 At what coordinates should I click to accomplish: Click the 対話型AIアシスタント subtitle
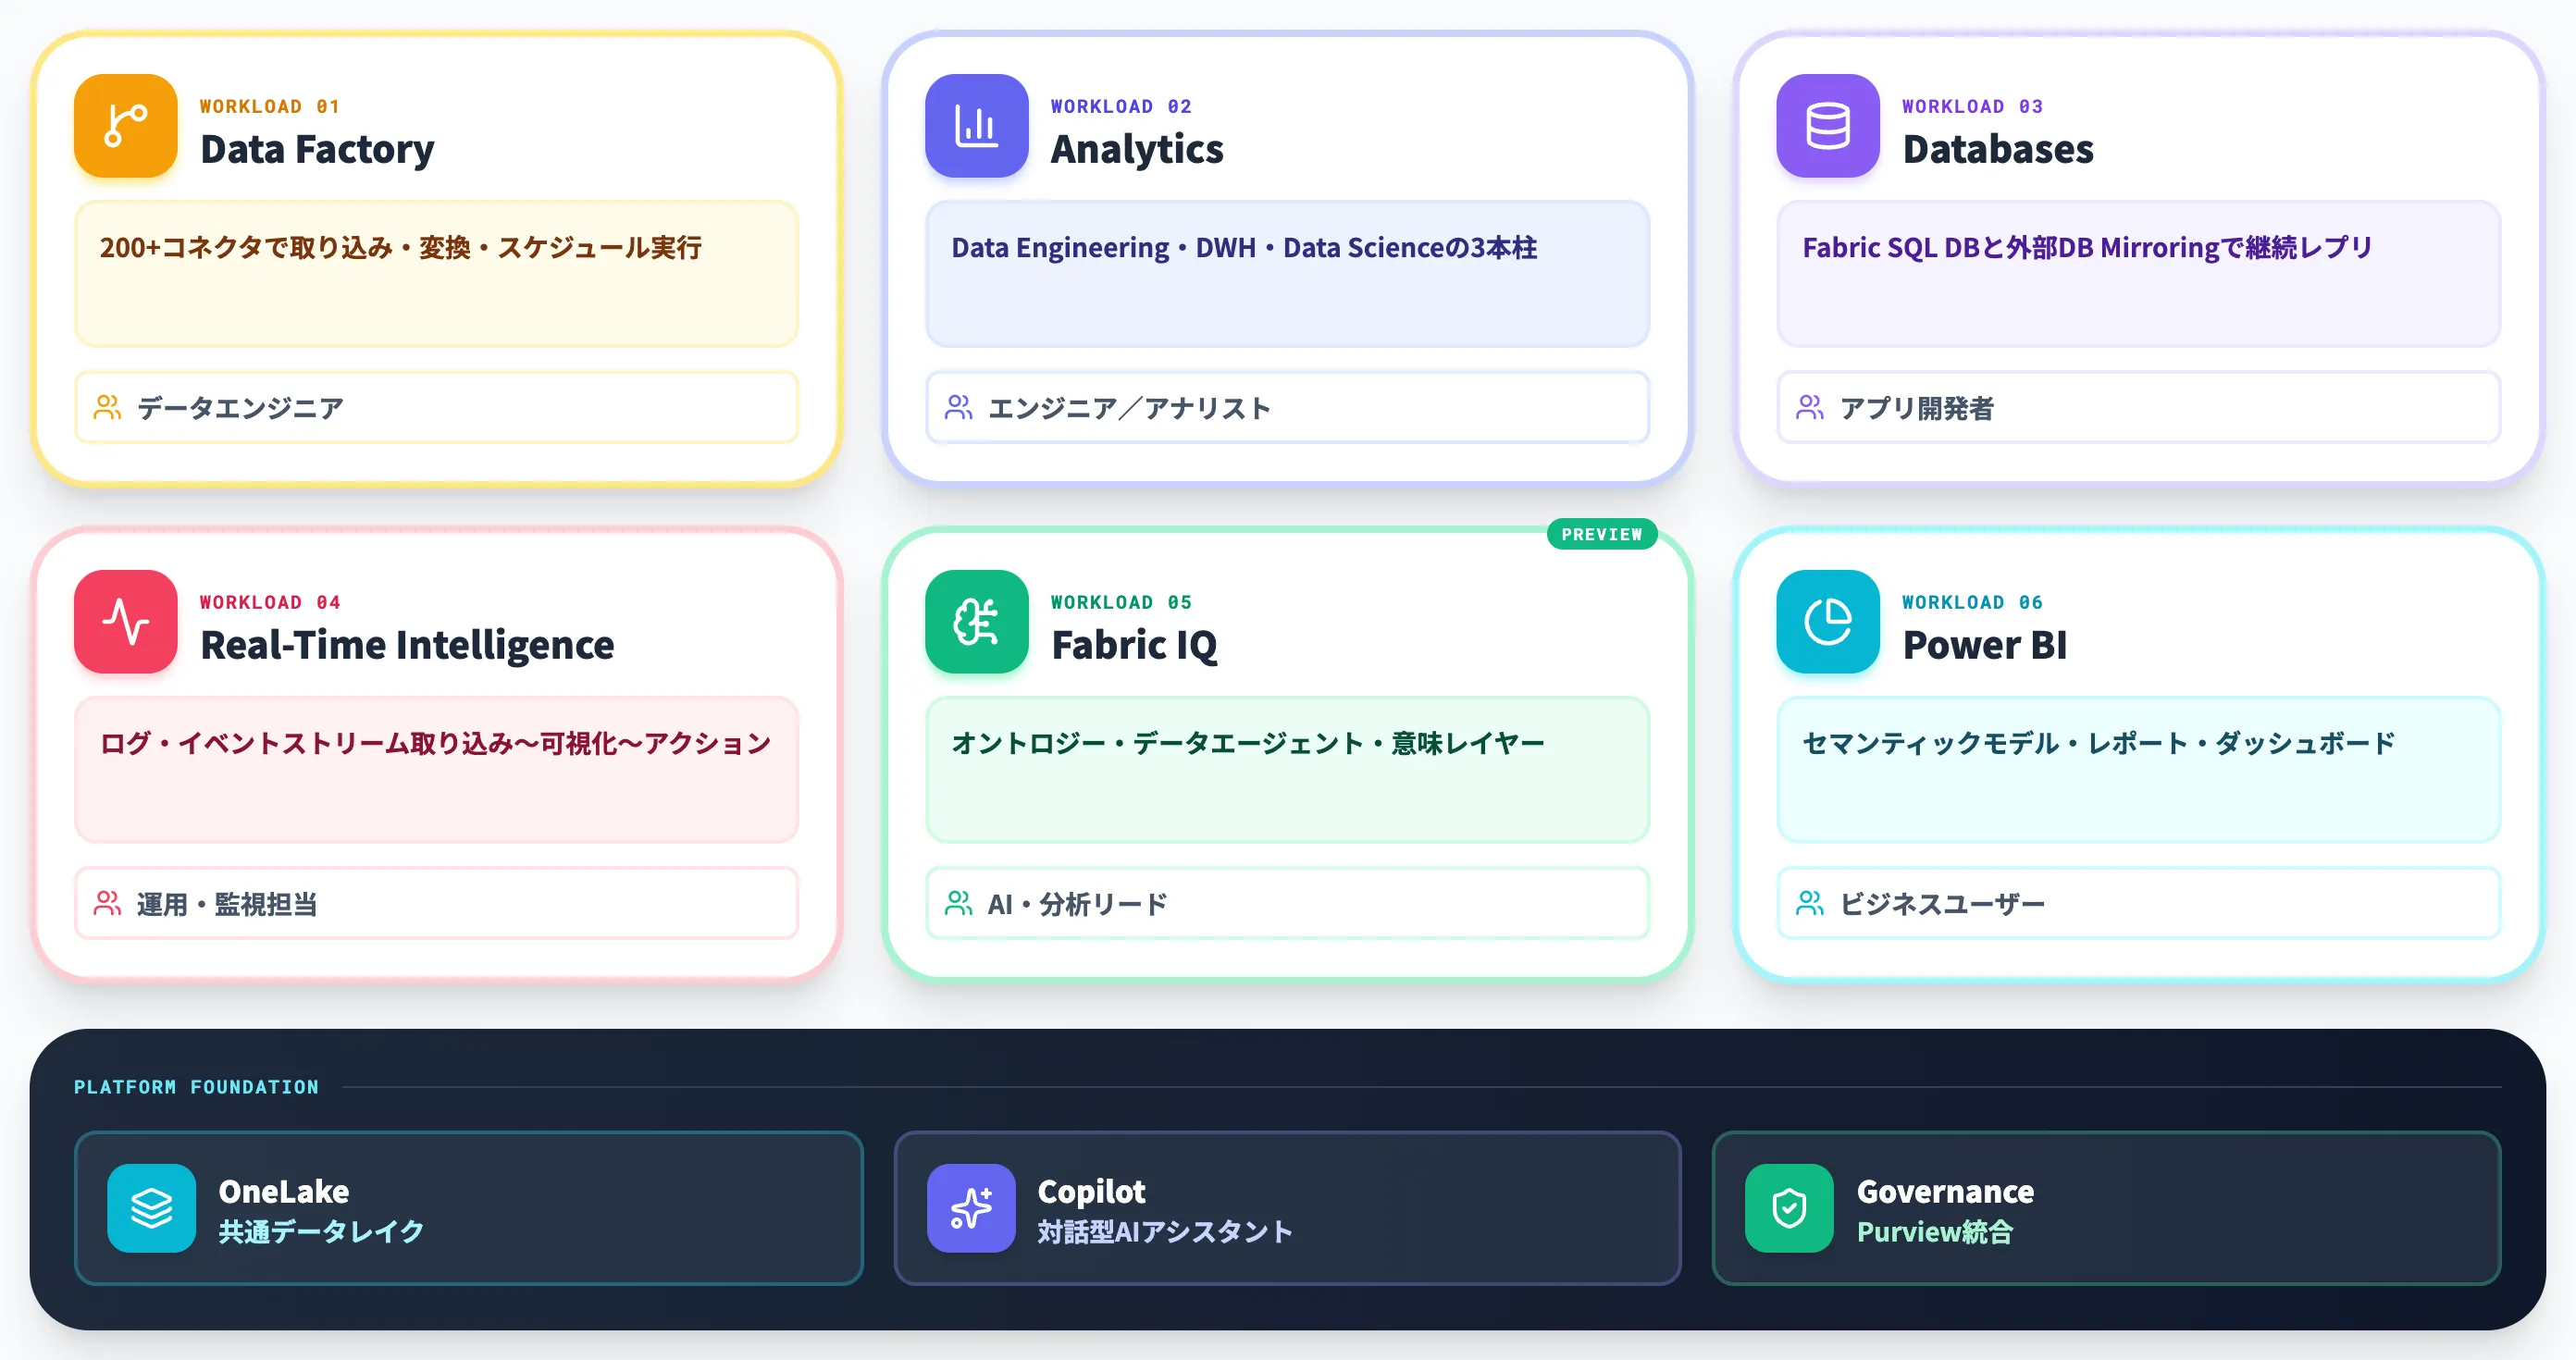click(1165, 1231)
